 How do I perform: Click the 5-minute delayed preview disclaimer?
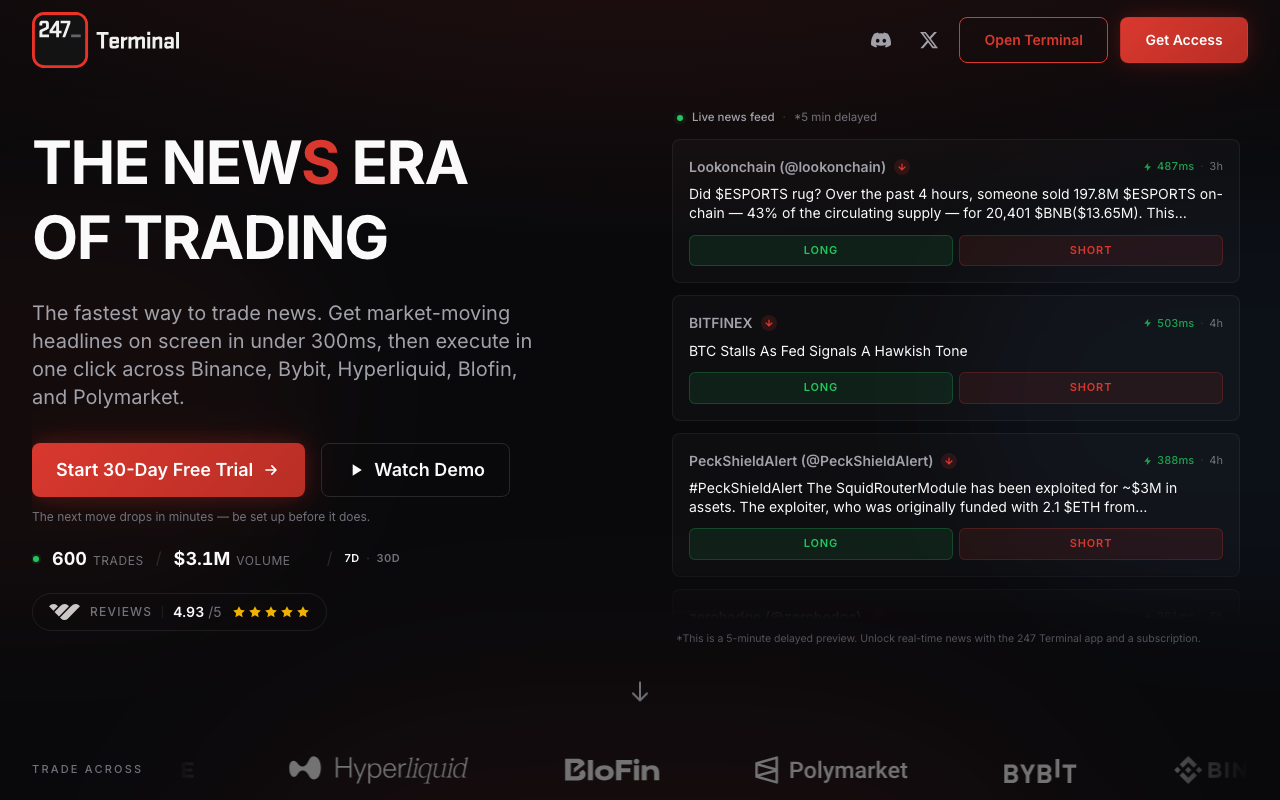coord(938,638)
